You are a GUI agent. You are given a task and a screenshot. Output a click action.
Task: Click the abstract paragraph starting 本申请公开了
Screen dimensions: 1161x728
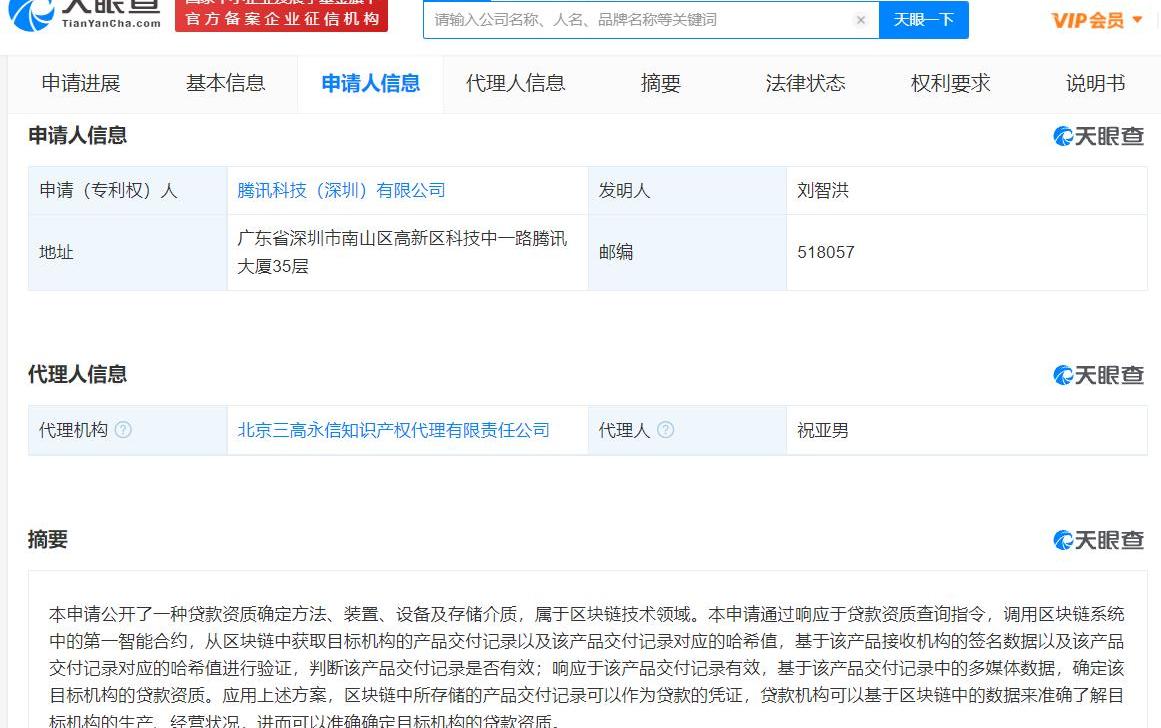click(586, 667)
